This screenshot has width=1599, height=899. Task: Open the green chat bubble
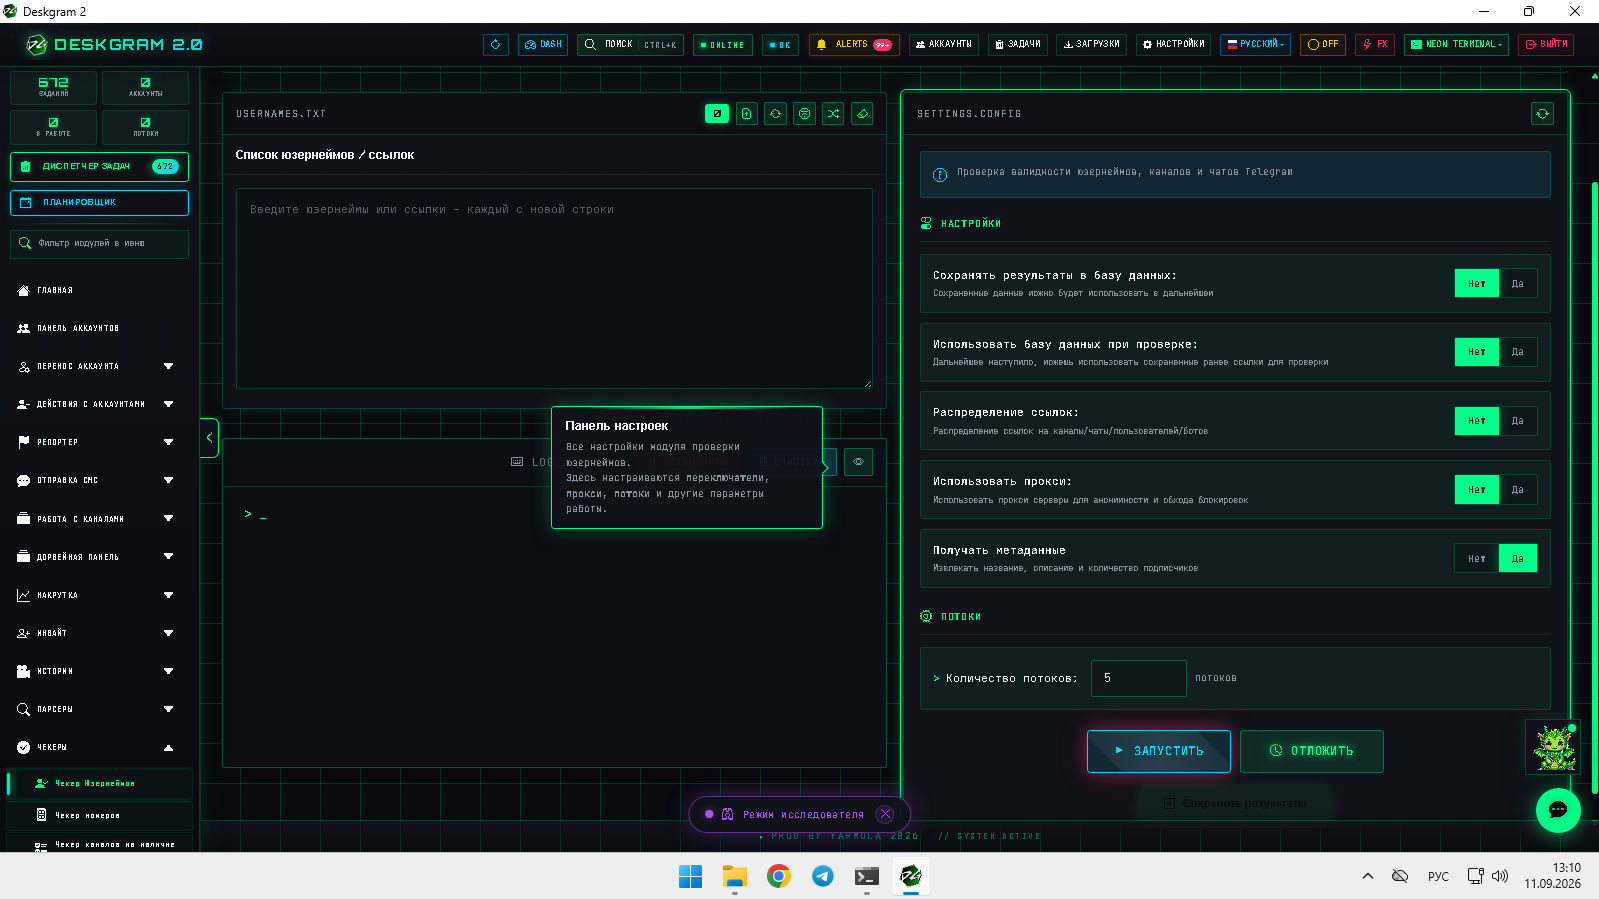[1558, 810]
